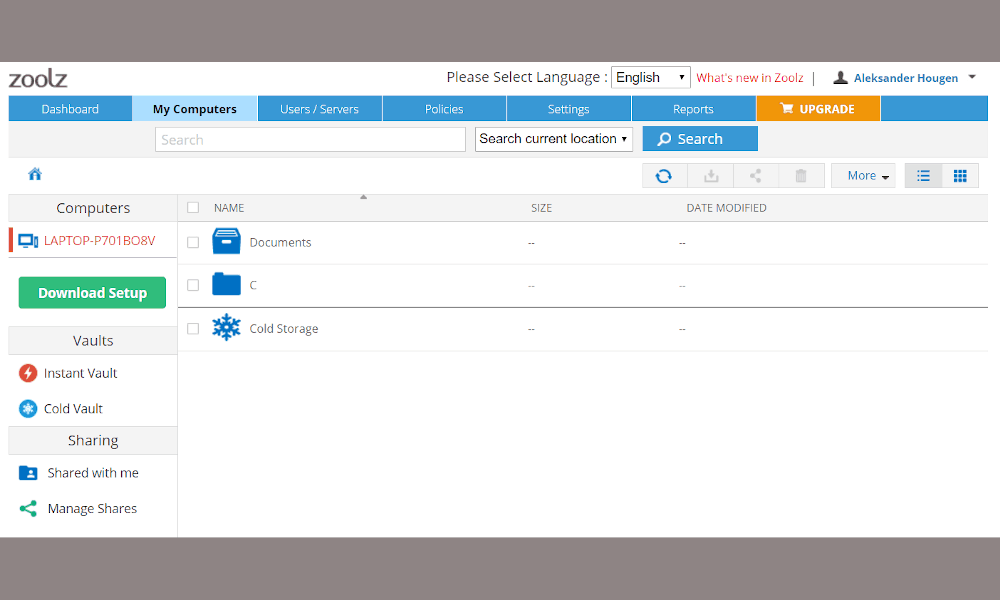Click the Computers section header

(93, 208)
